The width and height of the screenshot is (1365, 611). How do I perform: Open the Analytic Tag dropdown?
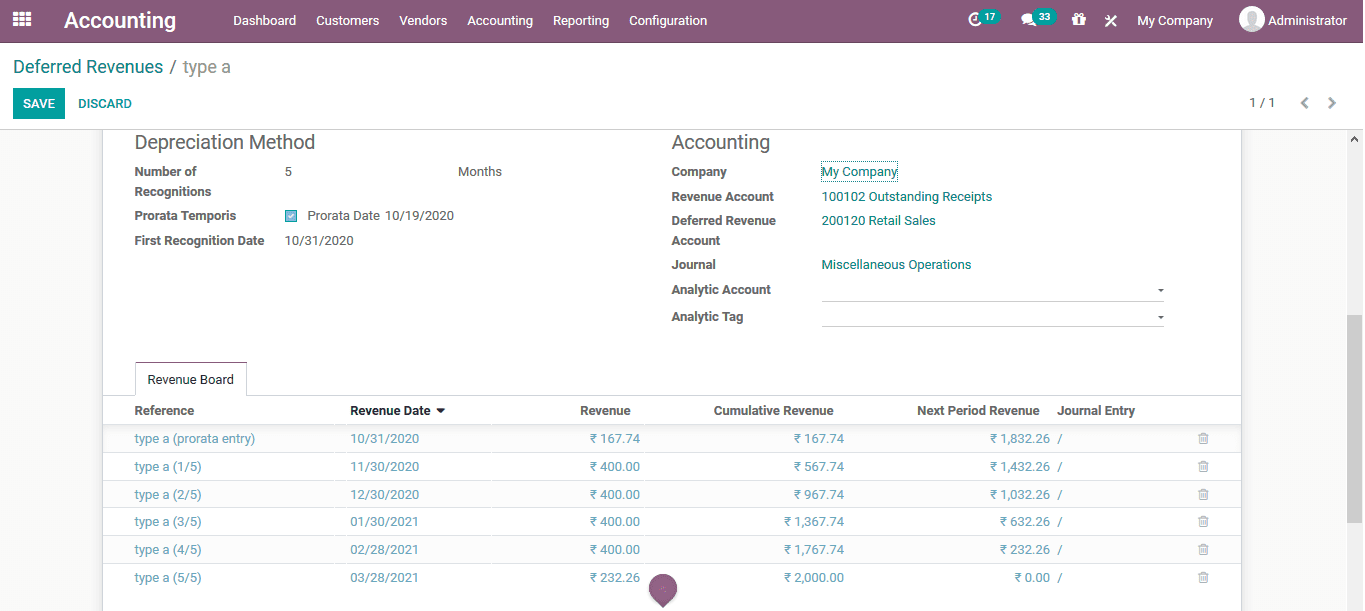click(x=1159, y=317)
